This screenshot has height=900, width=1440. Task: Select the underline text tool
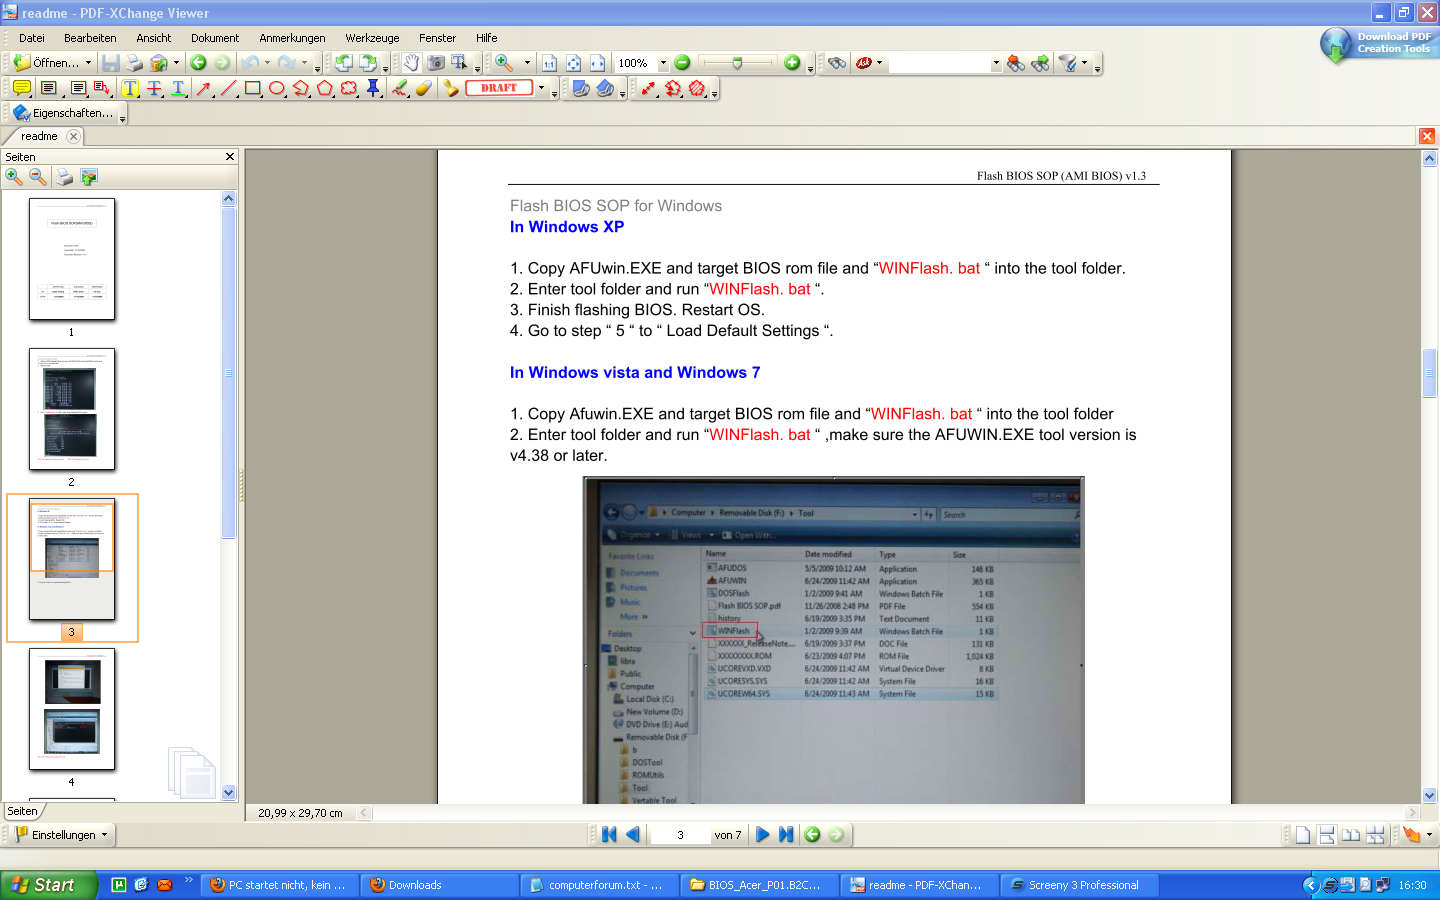coord(178,88)
